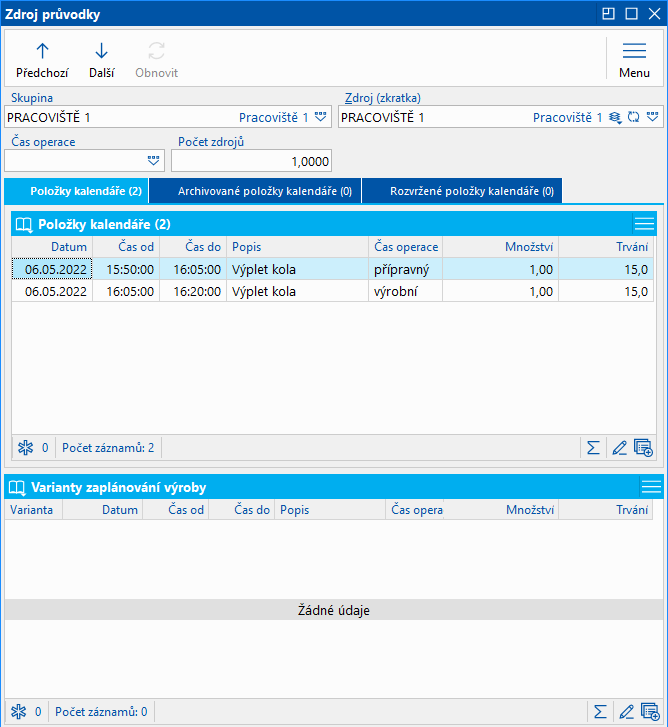Screen dimensions: 668x727
Task: Select the 15:50:00 time cell
Action: 126,269
